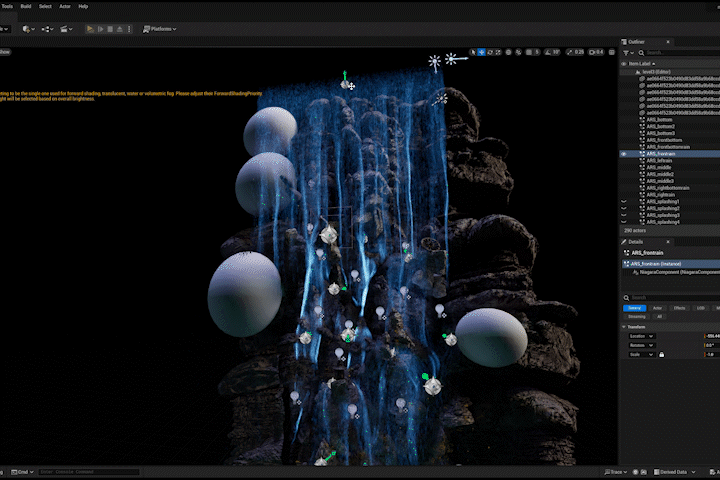Show ARS_splashing1 via its visibility icon
Image resolution: width=720 pixels, height=480 pixels.
tap(624, 202)
